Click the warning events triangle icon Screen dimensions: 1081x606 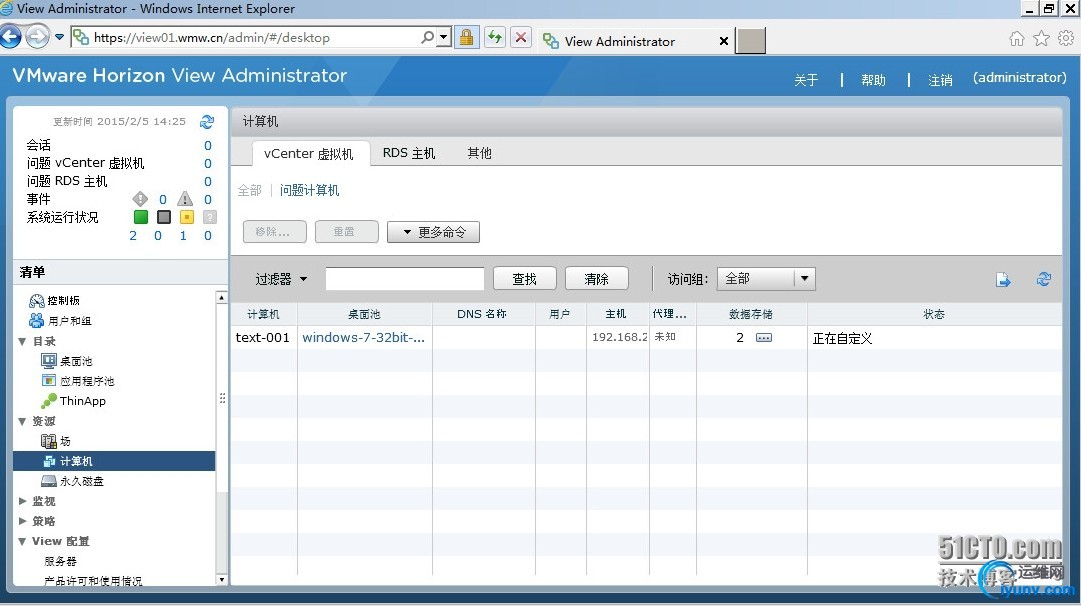(x=185, y=199)
